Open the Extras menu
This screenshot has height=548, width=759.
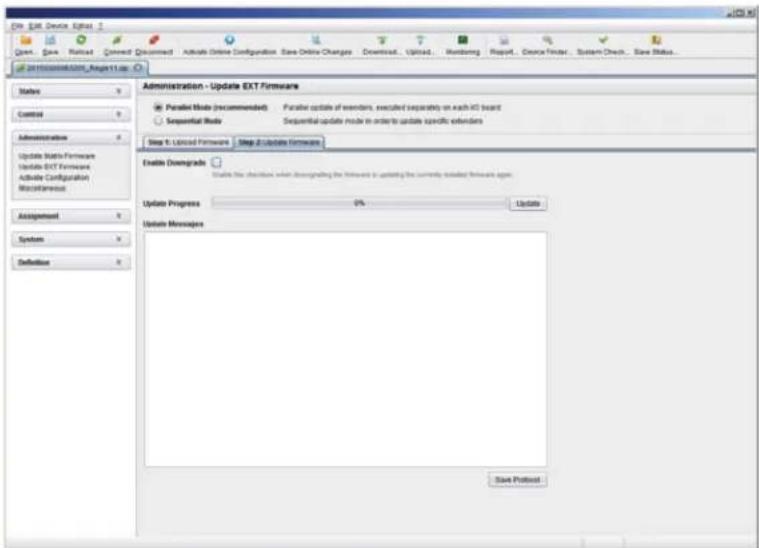tap(82, 26)
